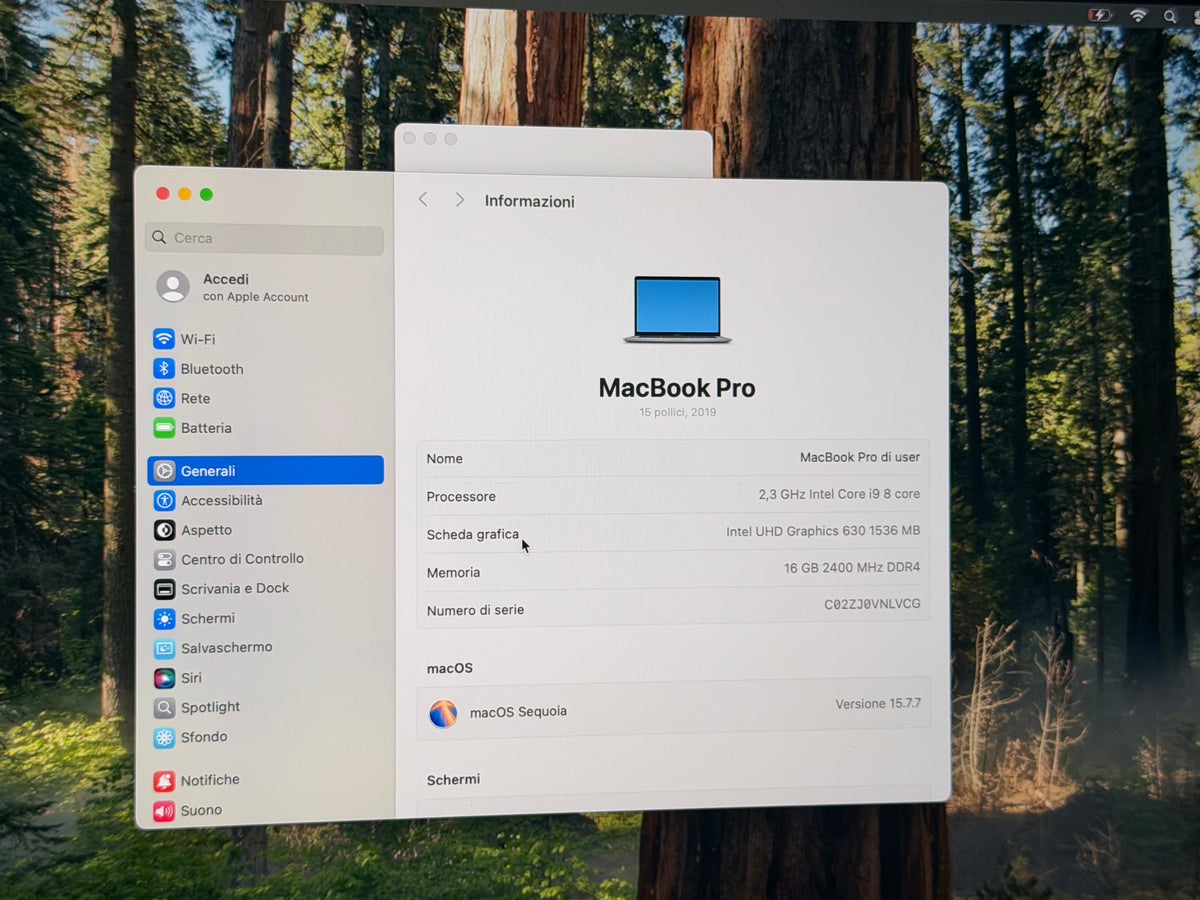Open the Schermi icon in sidebar
The width and height of the screenshot is (1200, 900).
coord(164,619)
